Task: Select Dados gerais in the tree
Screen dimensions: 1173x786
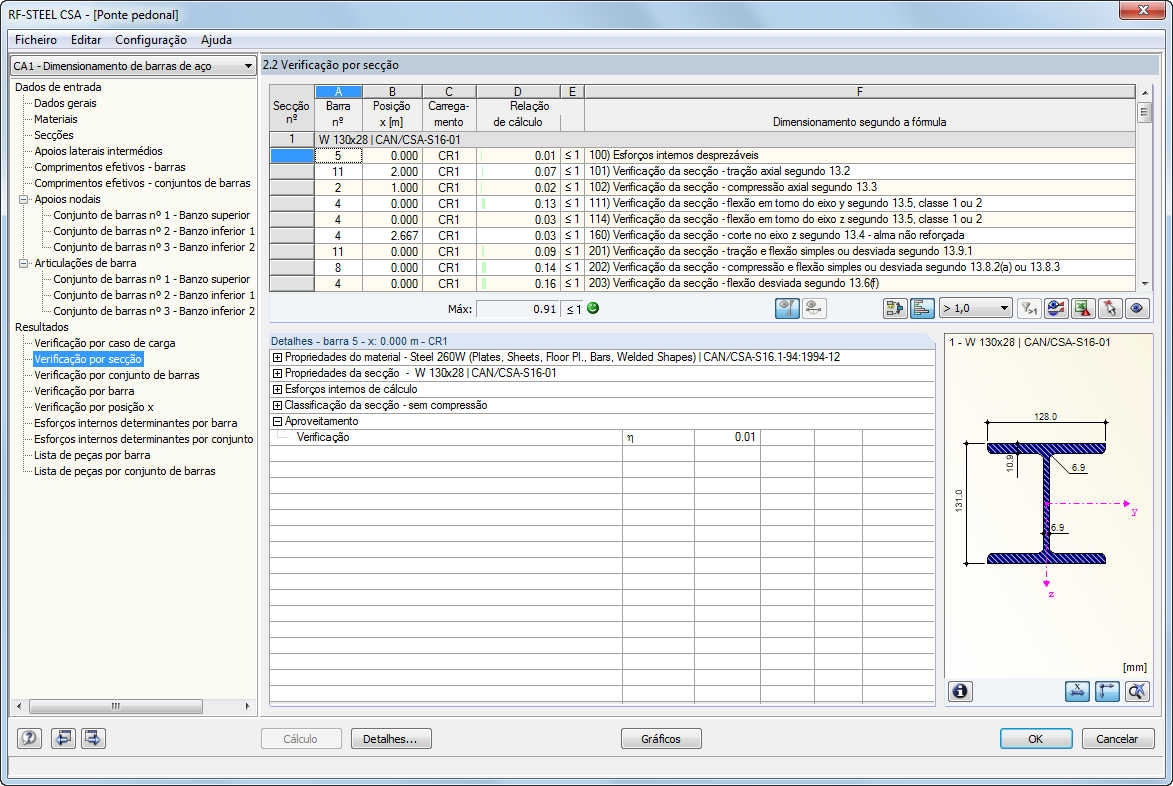Action: click(x=65, y=103)
